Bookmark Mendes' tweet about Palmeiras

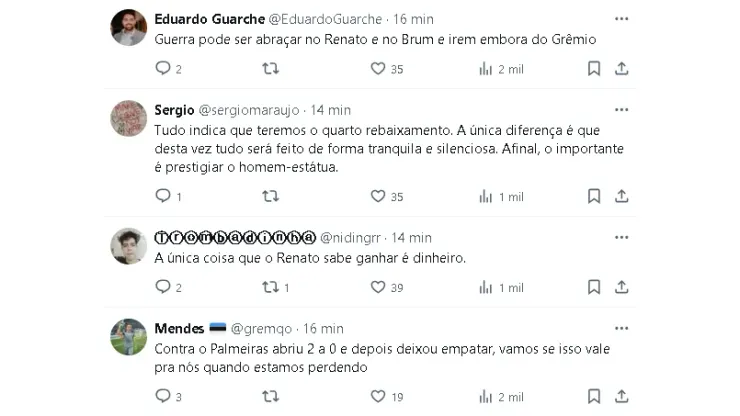tap(593, 397)
